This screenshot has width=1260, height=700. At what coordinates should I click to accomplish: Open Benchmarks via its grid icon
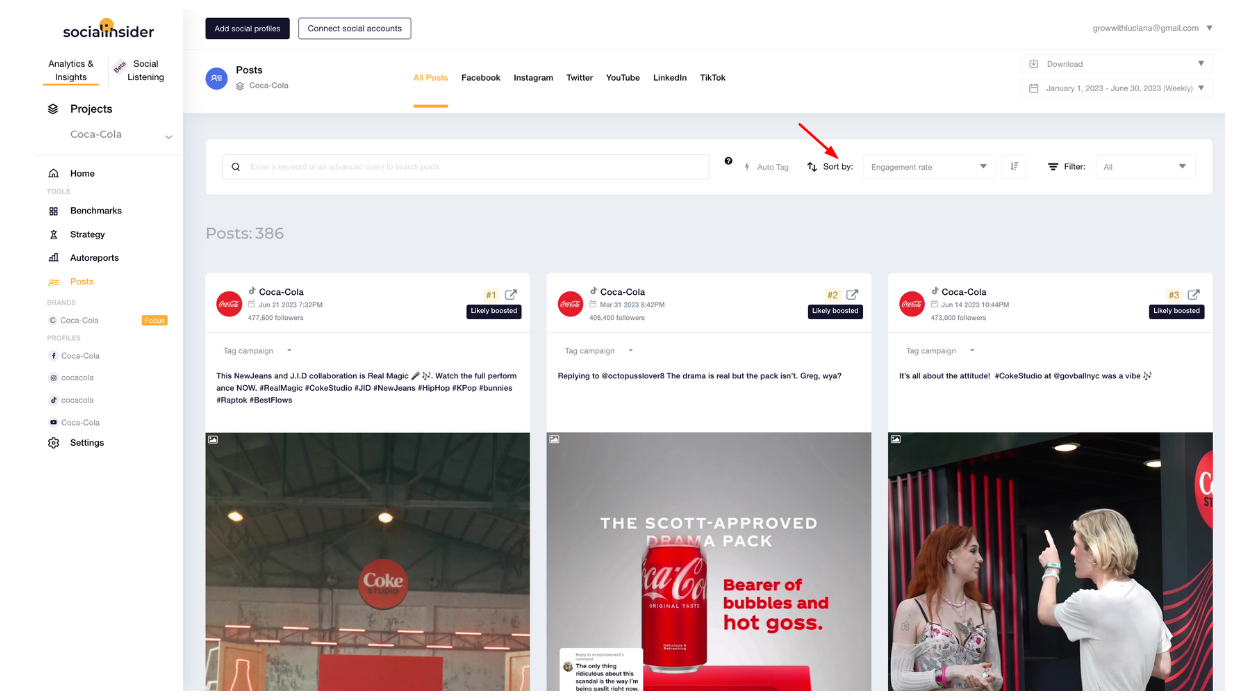pyautogui.click(x=54, y=211)
